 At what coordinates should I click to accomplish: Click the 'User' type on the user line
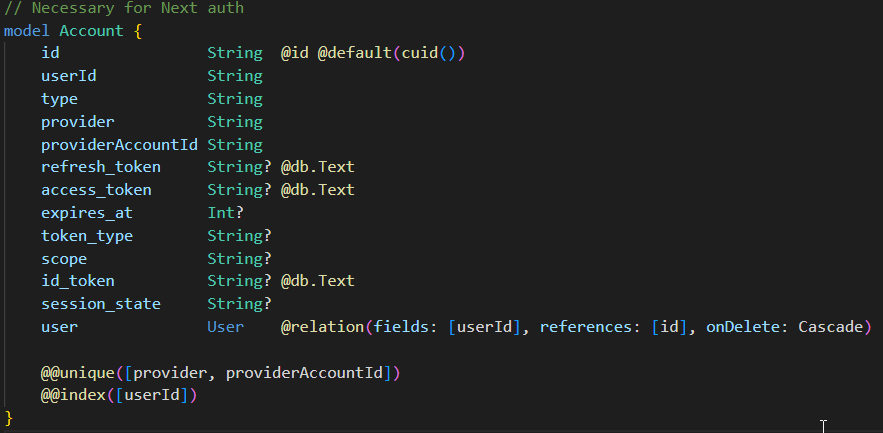tap(225, 327)
